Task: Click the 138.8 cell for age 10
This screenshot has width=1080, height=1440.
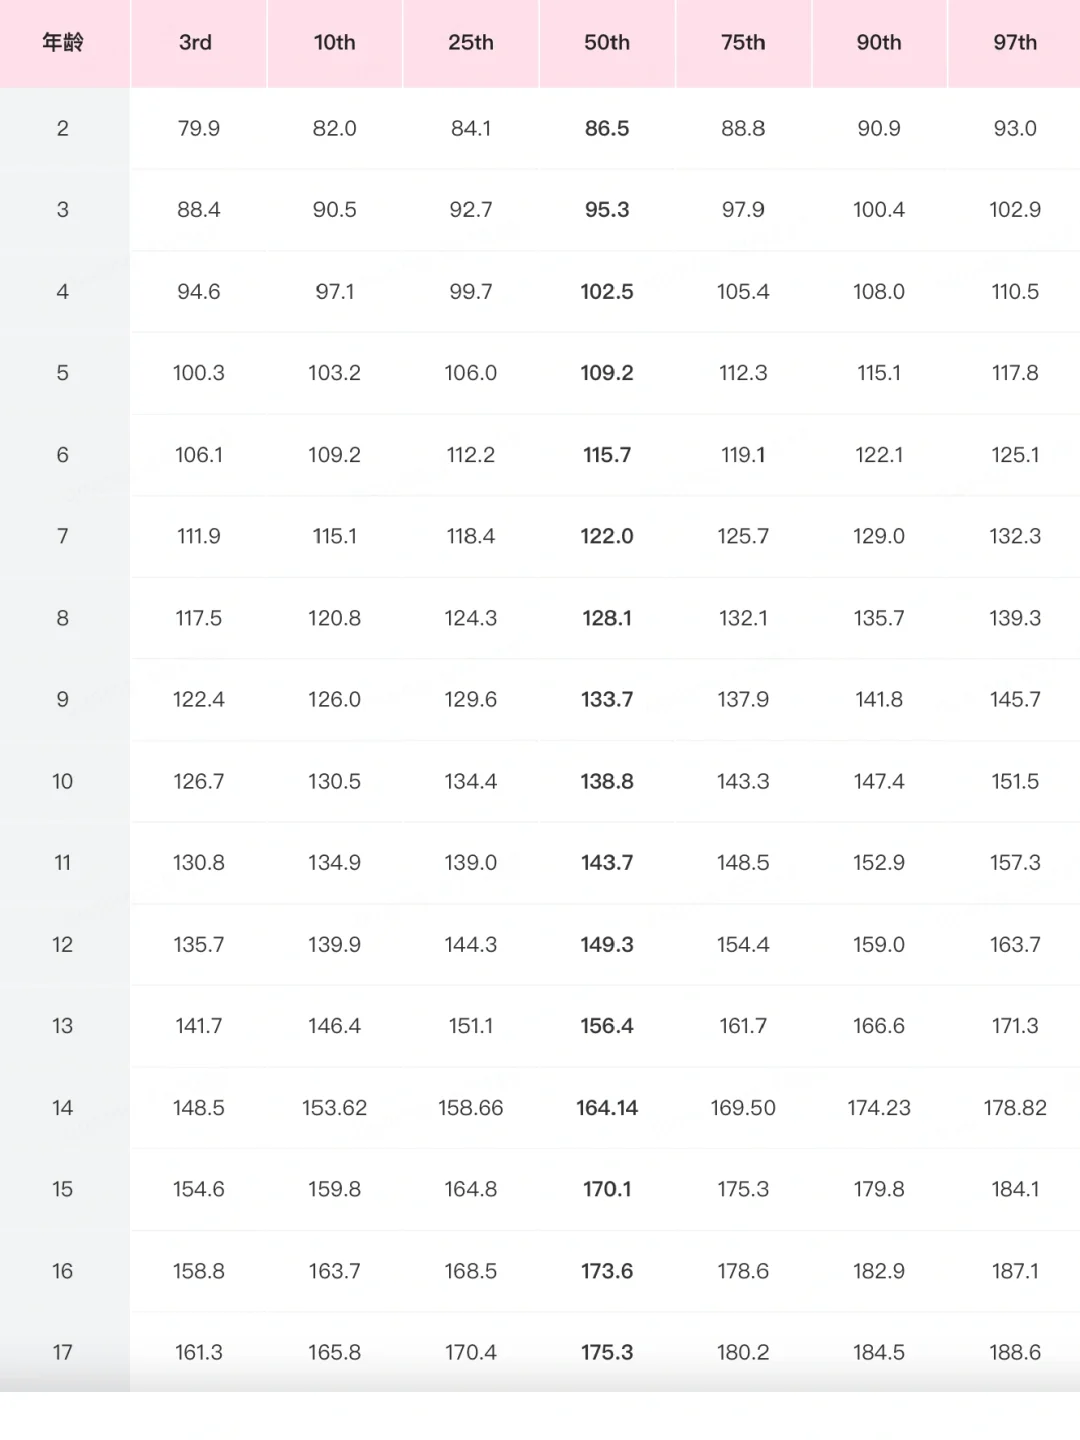Action: coord(607,782)
